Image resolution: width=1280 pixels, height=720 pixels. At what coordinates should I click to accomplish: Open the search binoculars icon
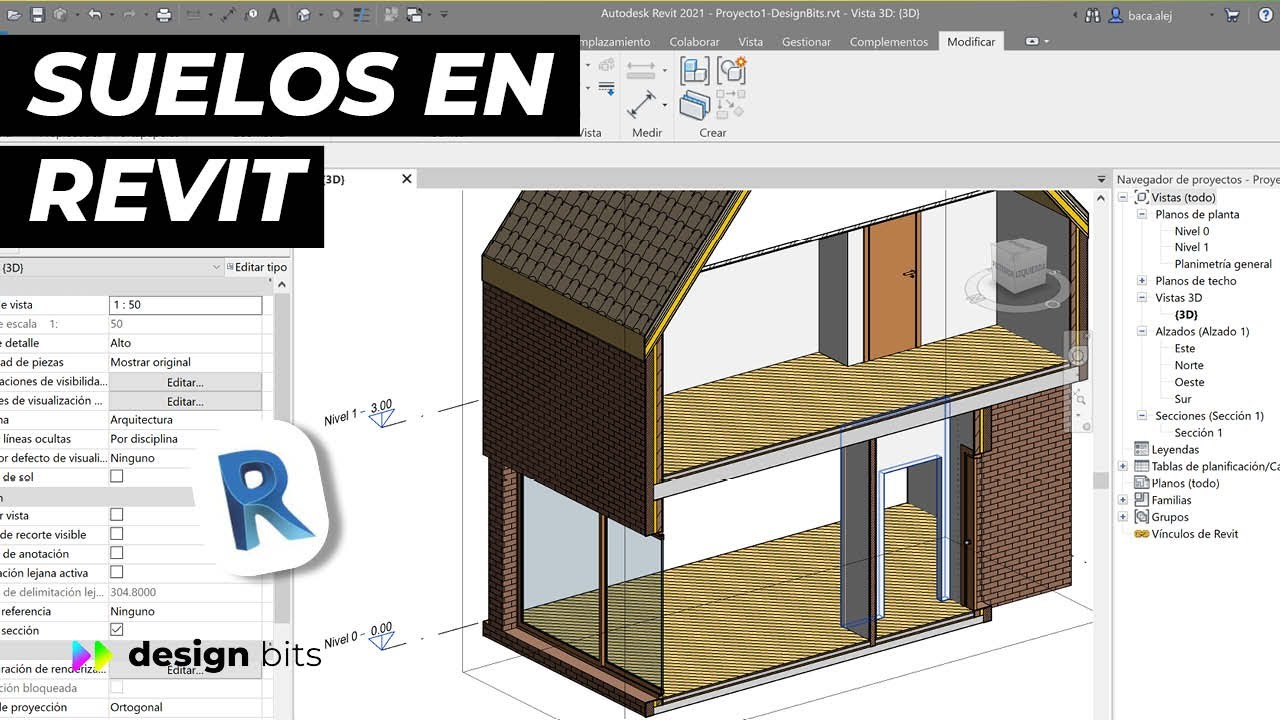1092,15
